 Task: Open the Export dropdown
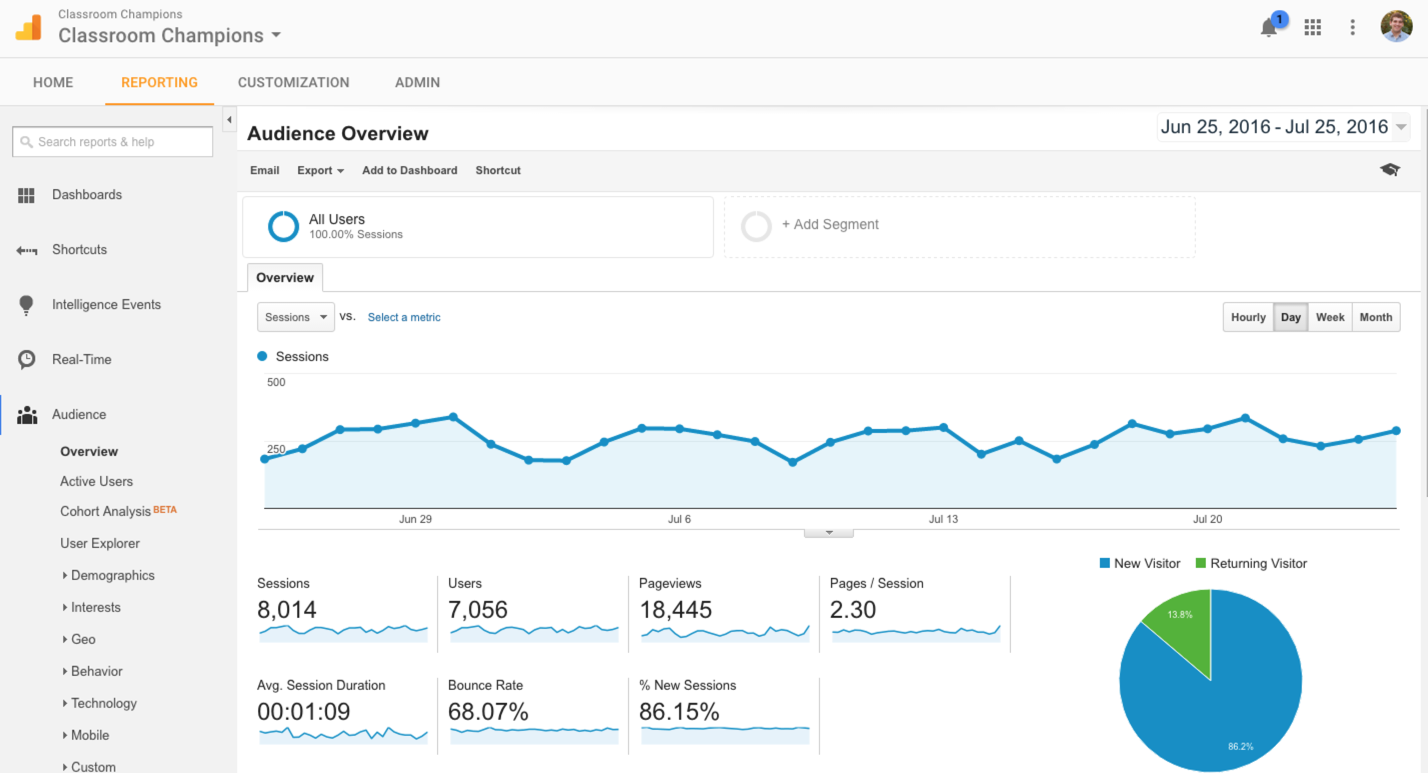[320, 170]
